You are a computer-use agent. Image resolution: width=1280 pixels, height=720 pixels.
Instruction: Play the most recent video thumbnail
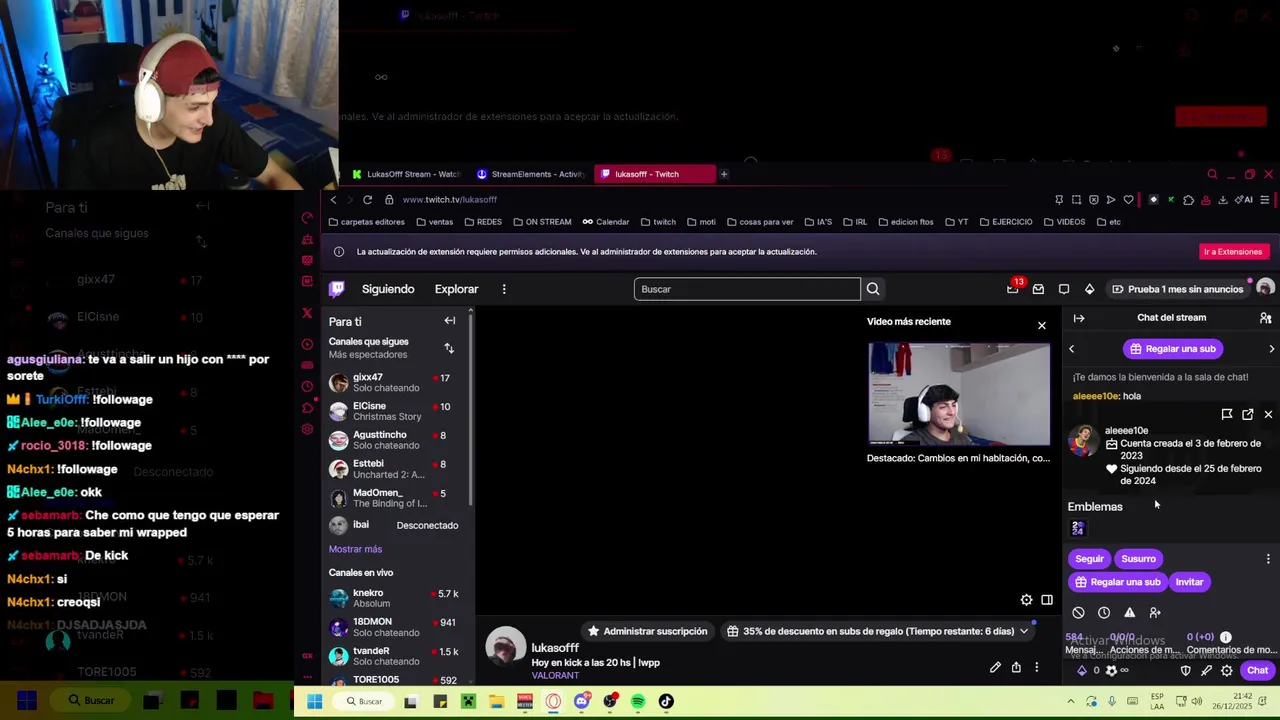pyautogui.click(x=959, y=394)
